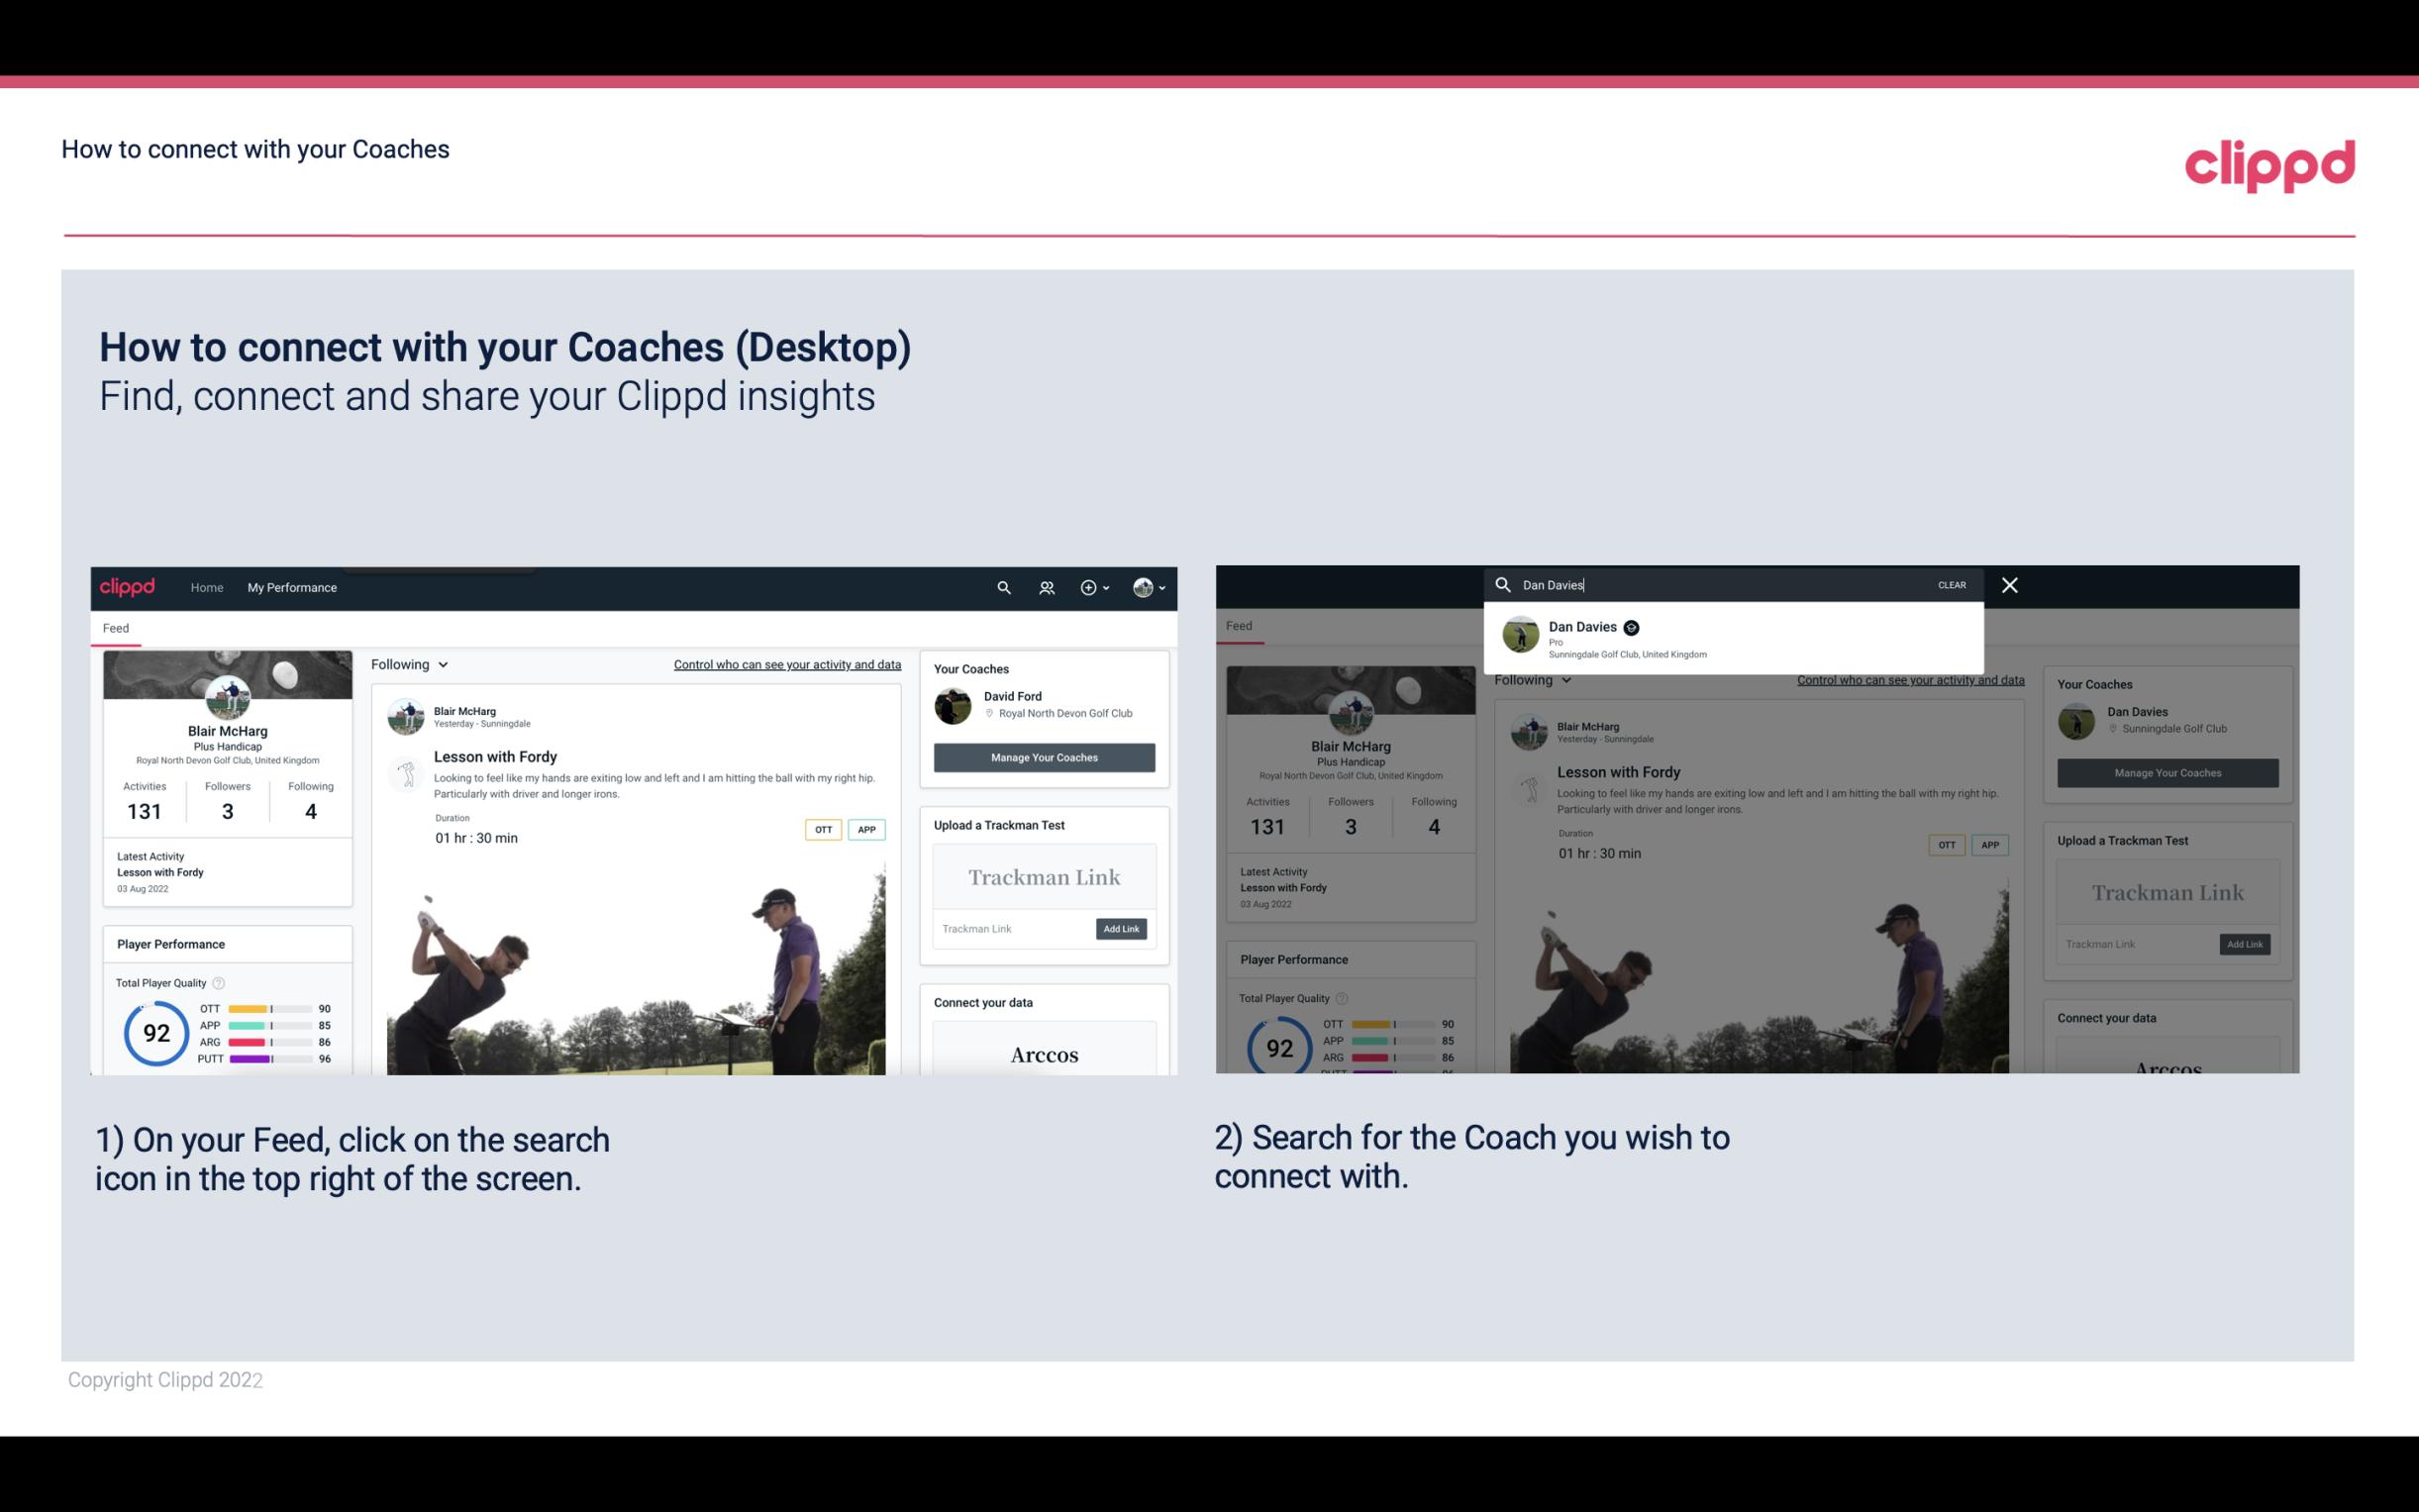The height and width of the screenshot is (1512, 2419).
Task: Click the Blair McHarg profile picture icon
Action: point(228,697)
